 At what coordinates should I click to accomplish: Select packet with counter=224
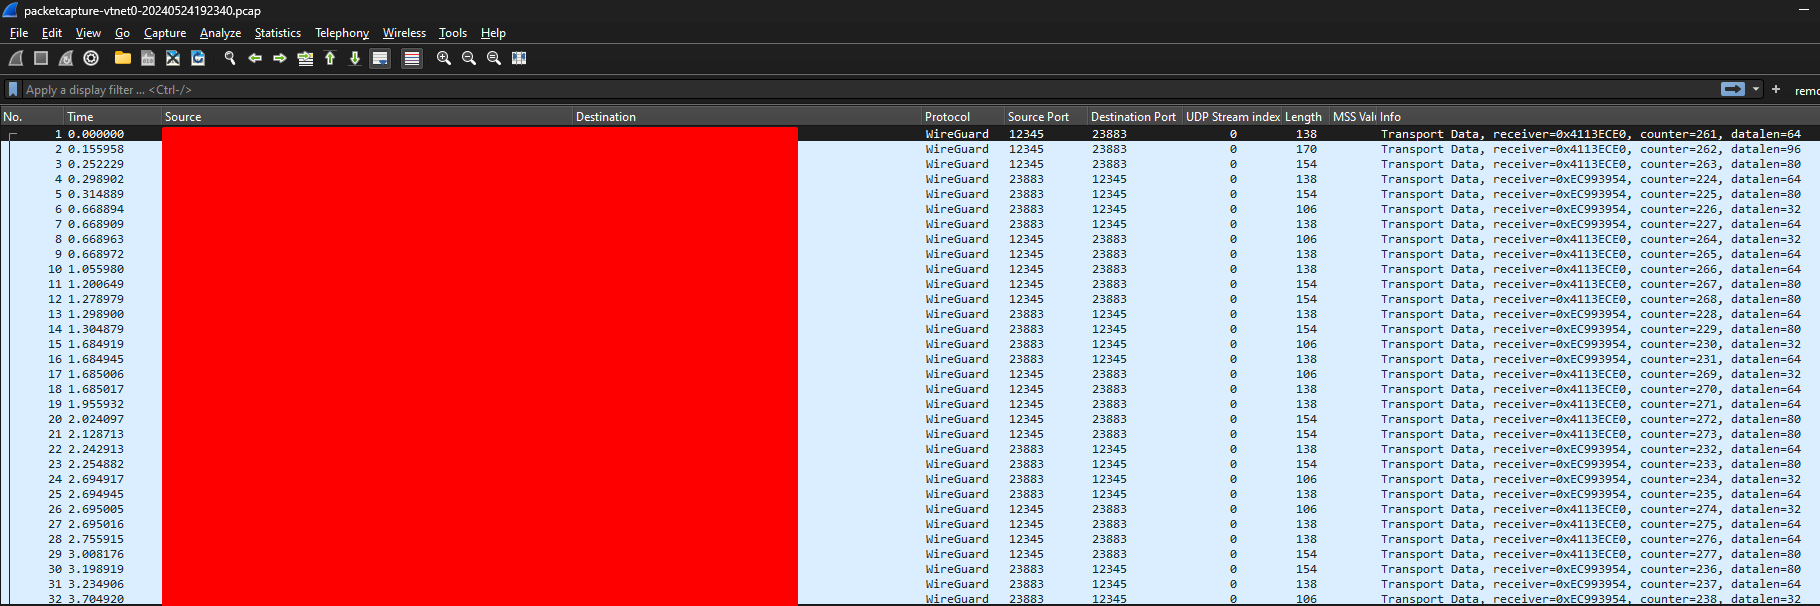click(x=910, y=179)
